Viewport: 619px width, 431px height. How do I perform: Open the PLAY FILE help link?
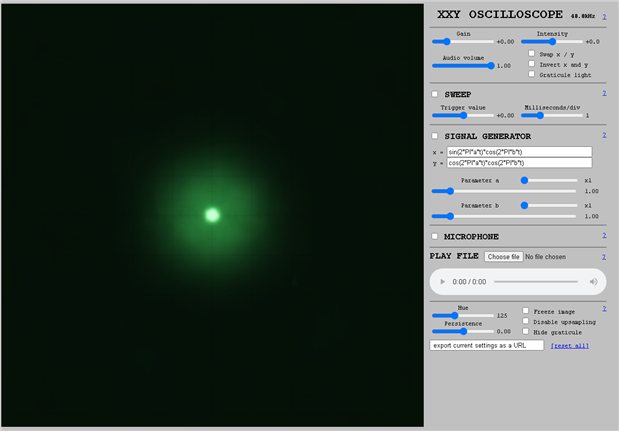coord(604,257)
